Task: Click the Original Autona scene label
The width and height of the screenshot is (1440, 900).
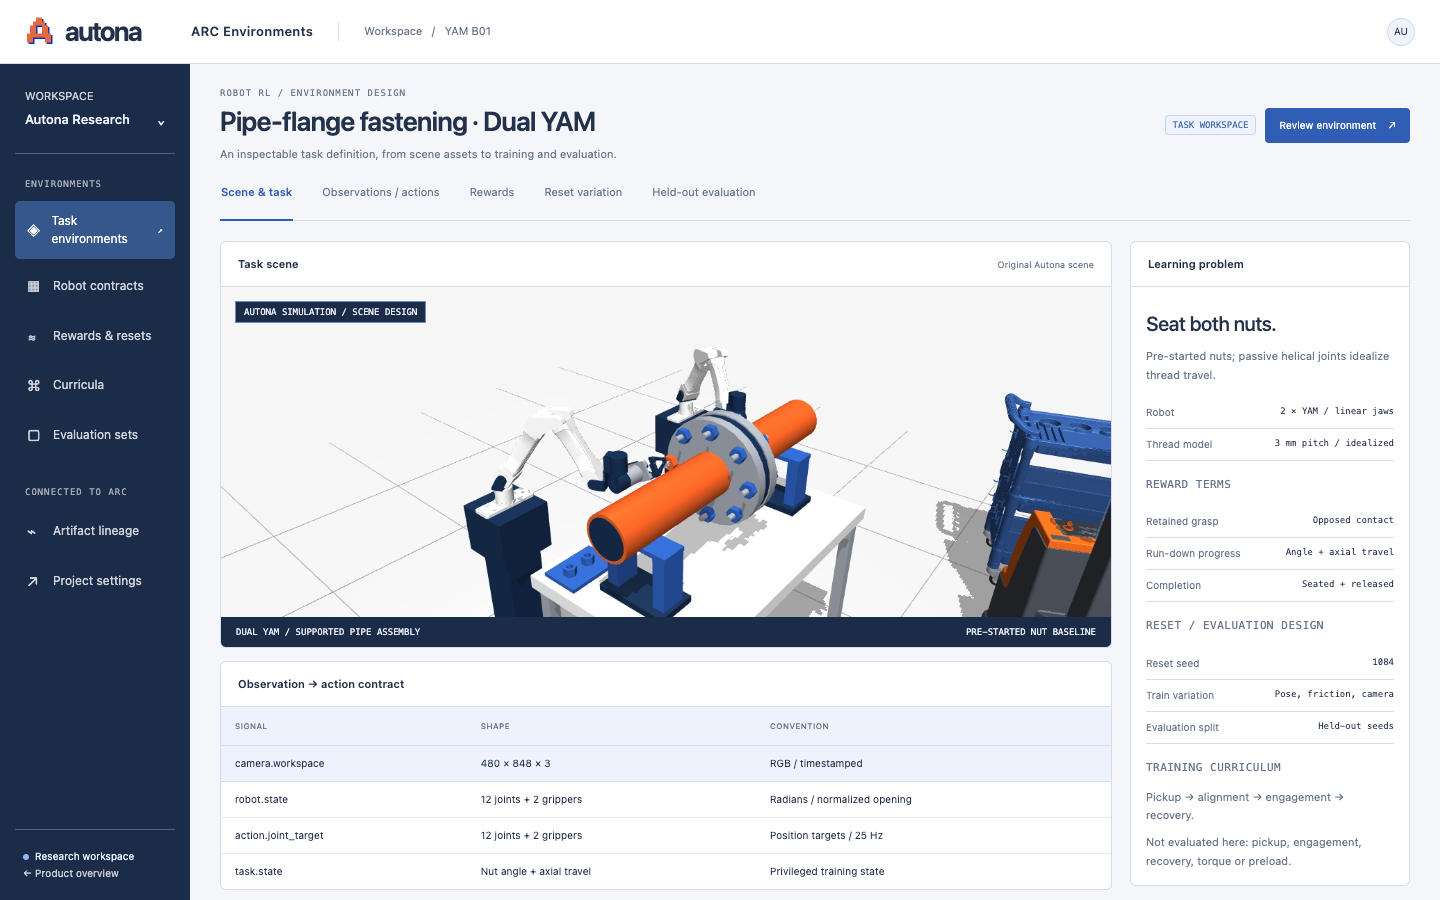Action: [x=1045, y=265]
